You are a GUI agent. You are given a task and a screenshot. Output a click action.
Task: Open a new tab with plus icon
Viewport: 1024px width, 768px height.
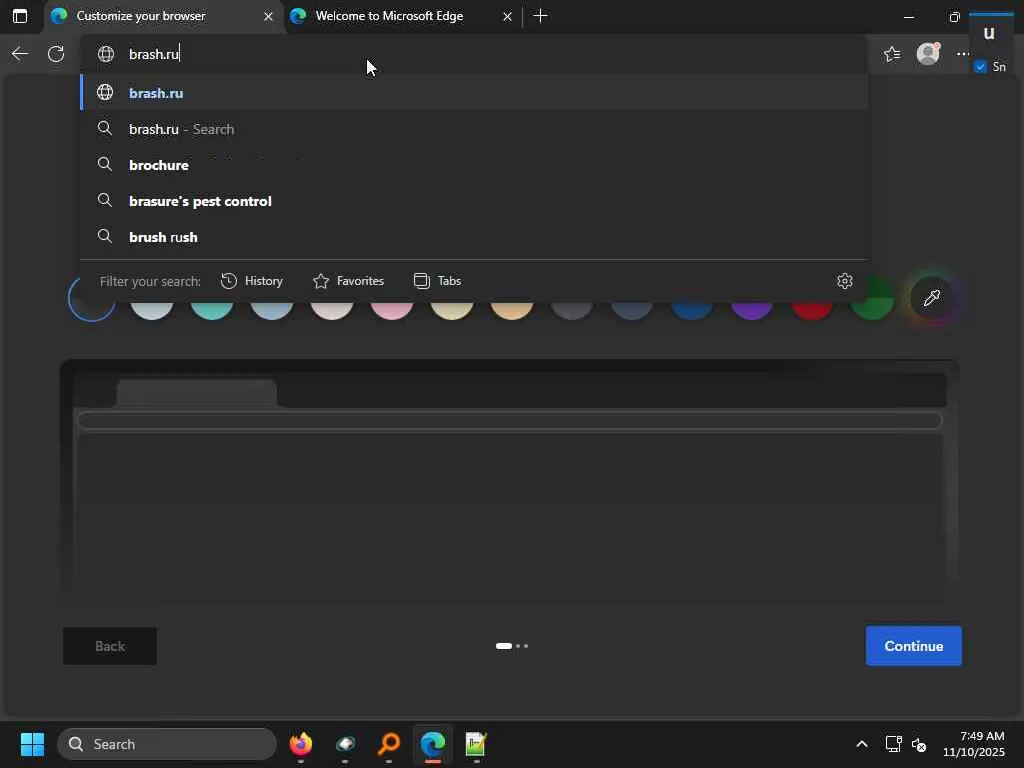(540, 16)
